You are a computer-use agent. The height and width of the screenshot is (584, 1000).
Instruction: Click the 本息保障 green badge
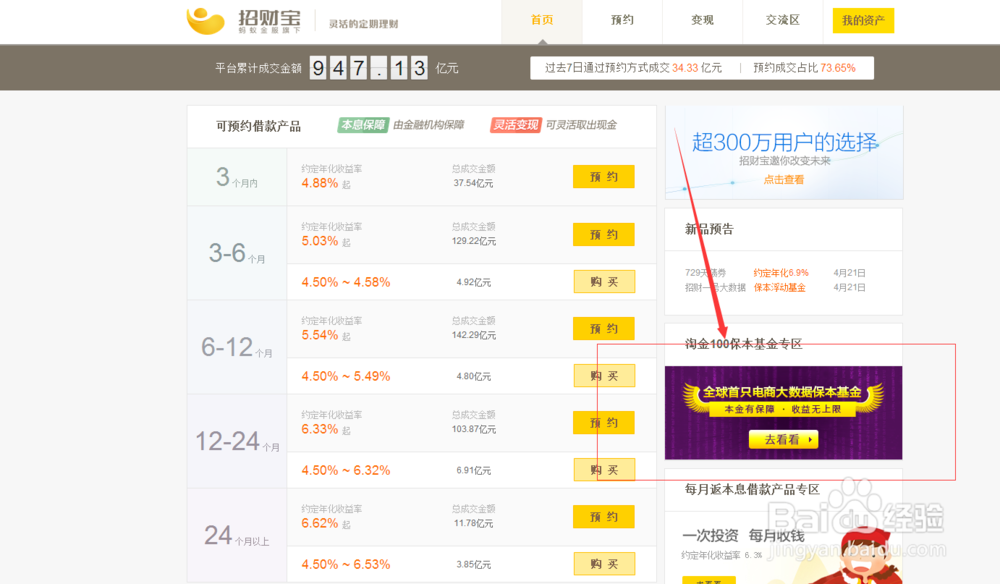coord(363,125)
